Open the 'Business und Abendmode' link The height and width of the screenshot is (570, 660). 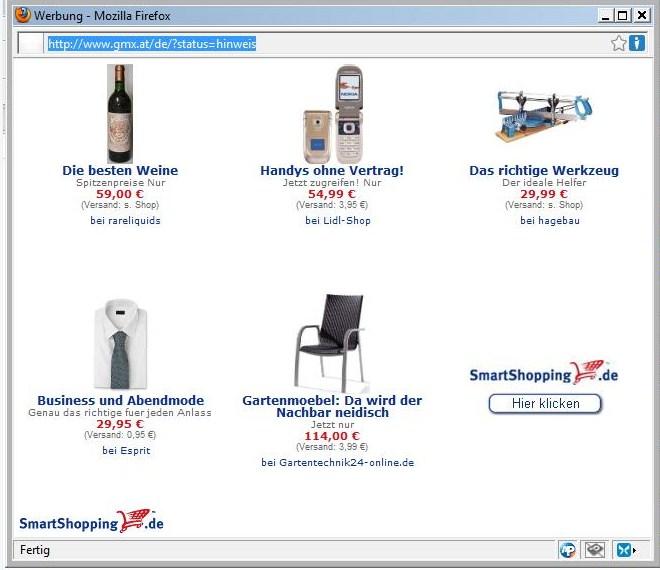tap(121, 400)
